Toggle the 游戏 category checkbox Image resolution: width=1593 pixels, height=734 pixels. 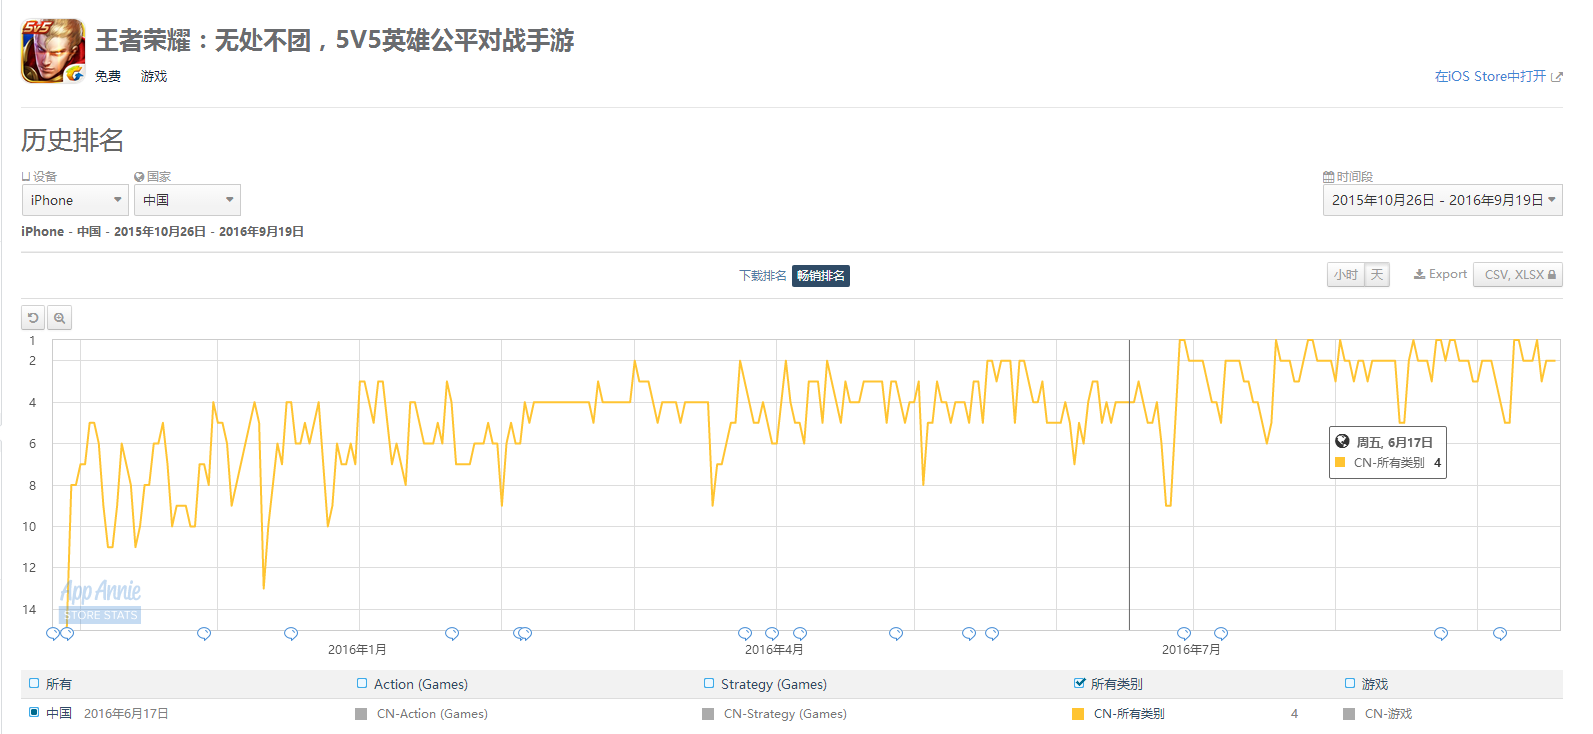[1350, 683]
